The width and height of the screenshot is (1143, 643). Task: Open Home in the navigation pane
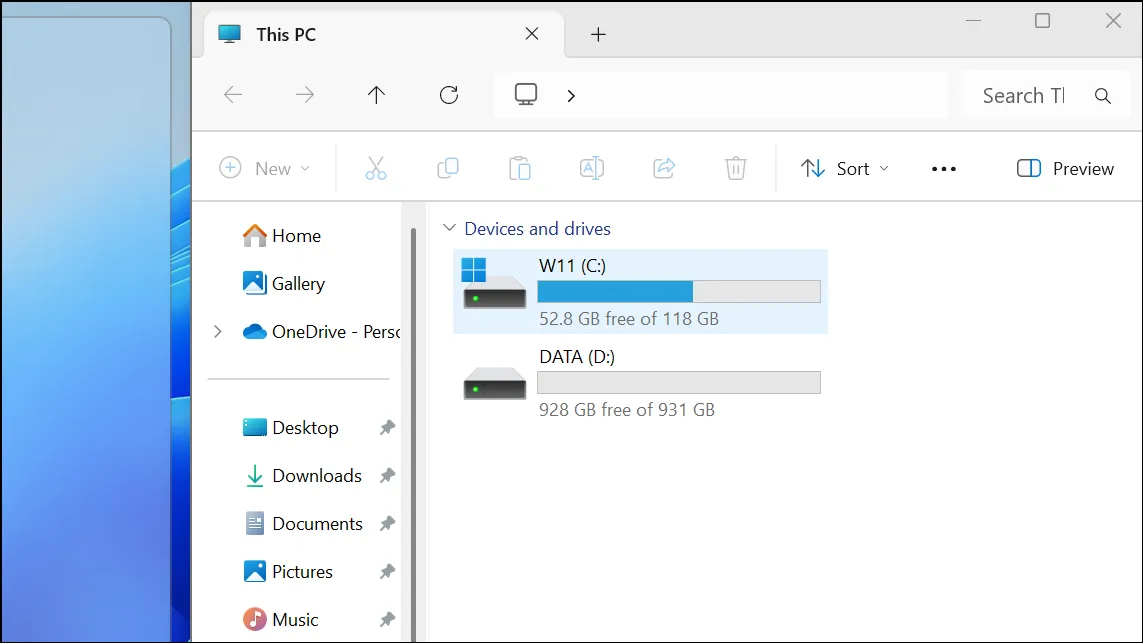[x=281, y=235]
